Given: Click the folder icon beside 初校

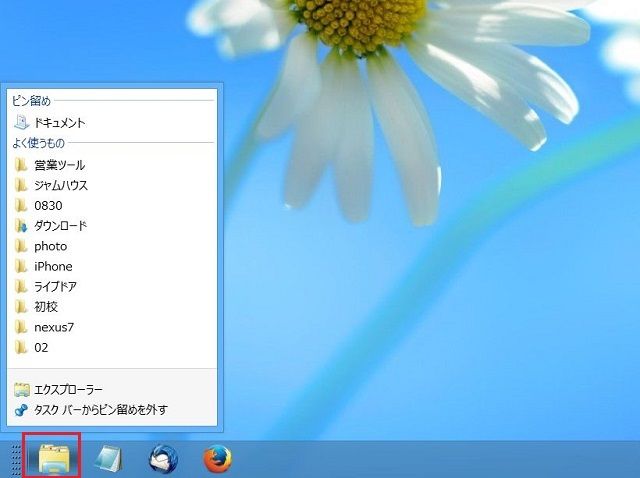Looking at the screenshot, I should click(x=21, y=307).
